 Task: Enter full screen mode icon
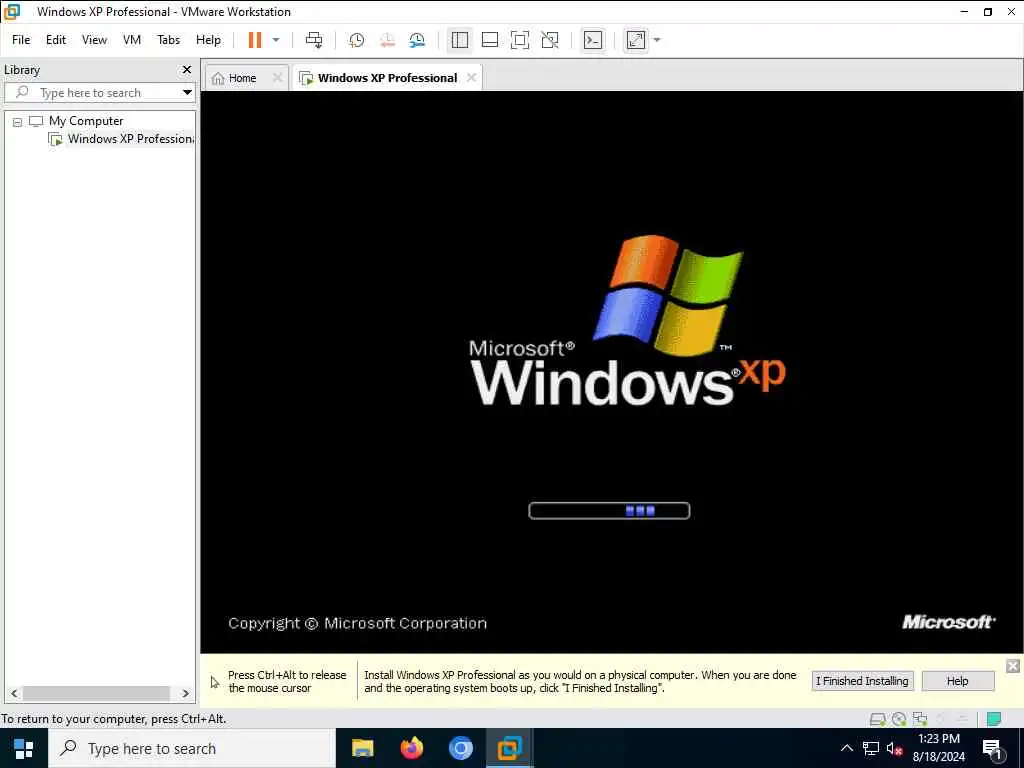(520, 40)
